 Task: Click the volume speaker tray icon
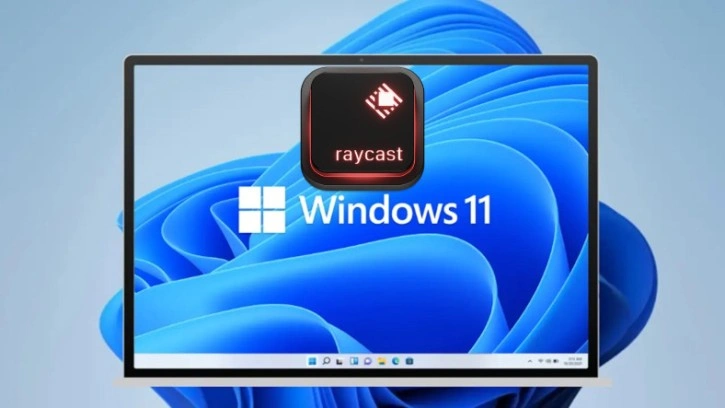click(x=548, y=361)
